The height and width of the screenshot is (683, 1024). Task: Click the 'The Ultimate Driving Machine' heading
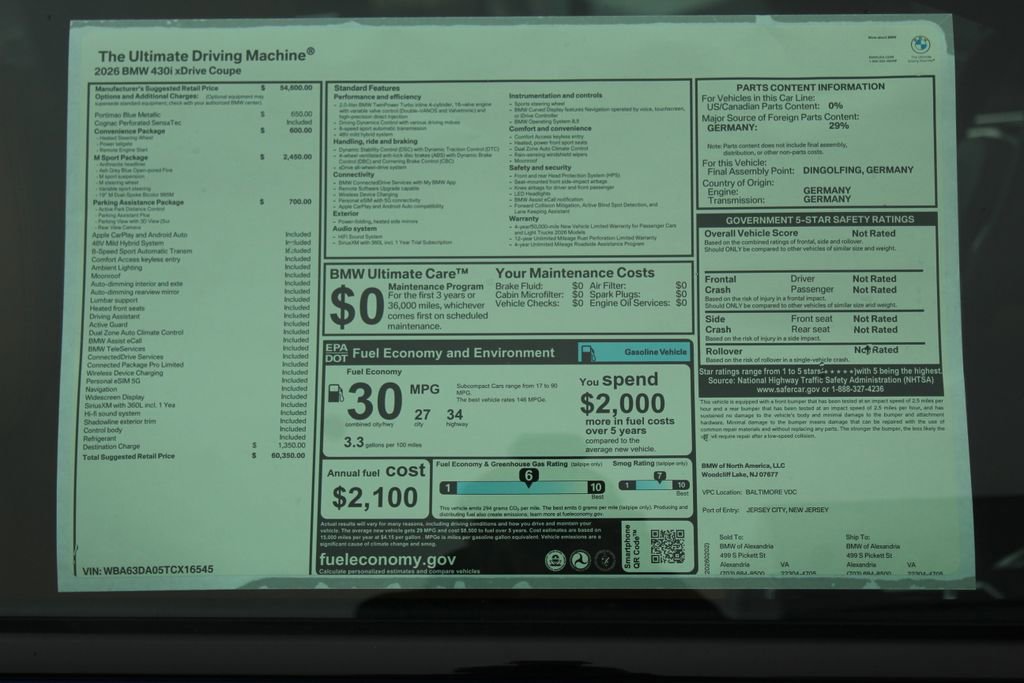tap(206, 56)
